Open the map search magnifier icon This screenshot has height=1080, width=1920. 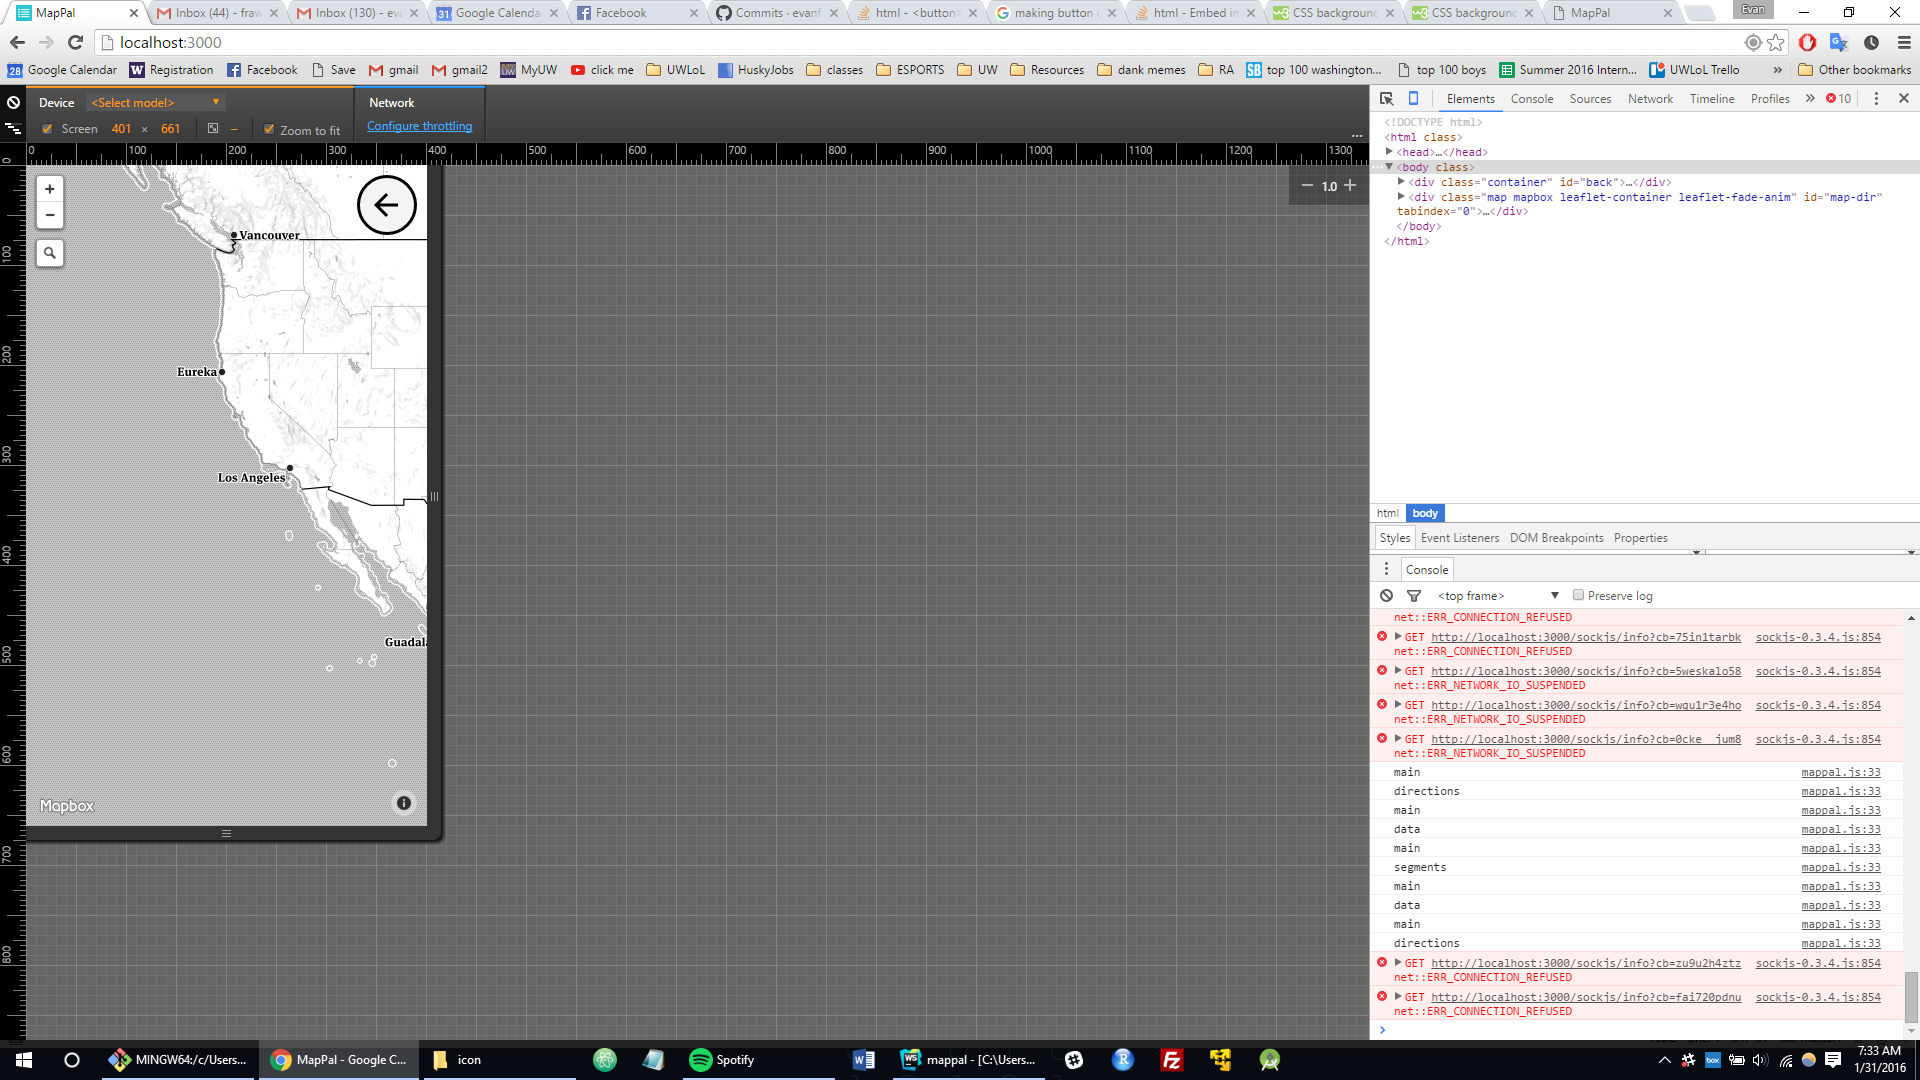coord(49,253)
